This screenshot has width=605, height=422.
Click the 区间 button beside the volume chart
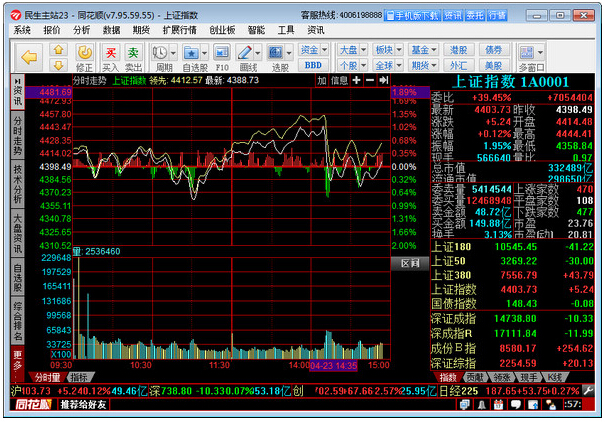(410, 263)
